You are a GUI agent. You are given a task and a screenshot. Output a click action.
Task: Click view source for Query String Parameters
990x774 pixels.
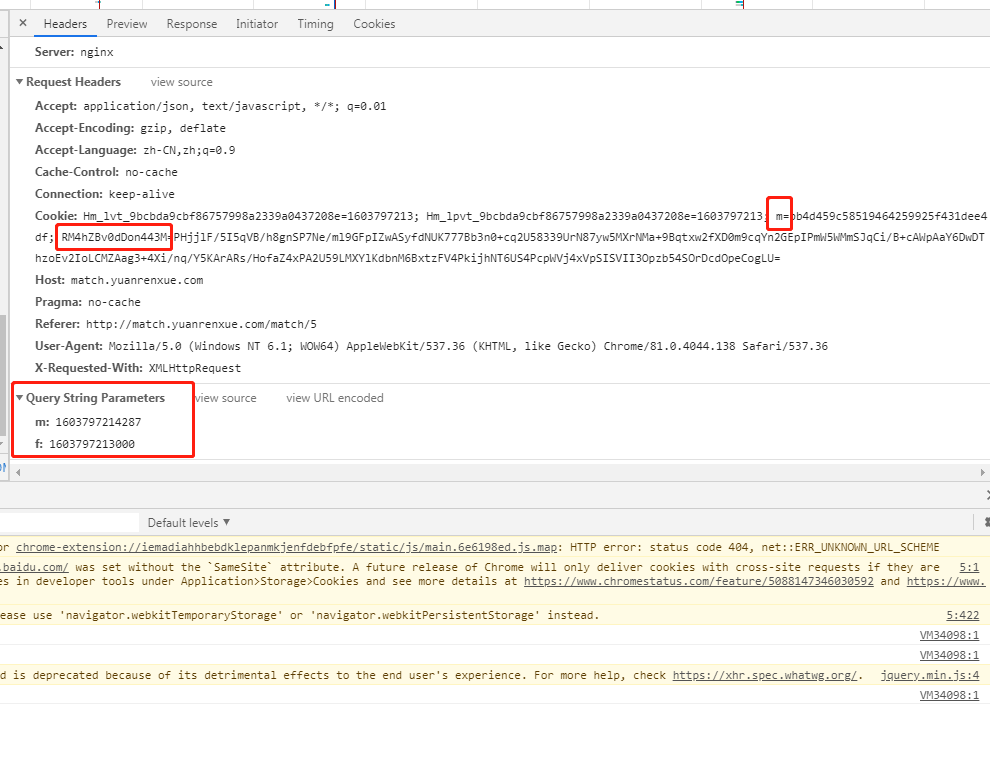point(225,398)
